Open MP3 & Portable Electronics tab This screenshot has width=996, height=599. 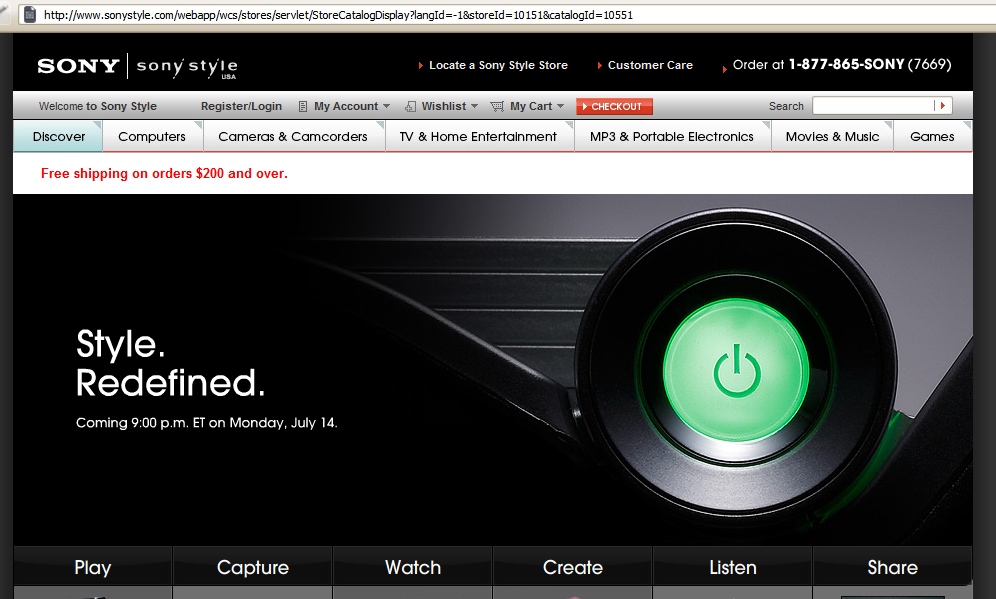coord(672,137)
